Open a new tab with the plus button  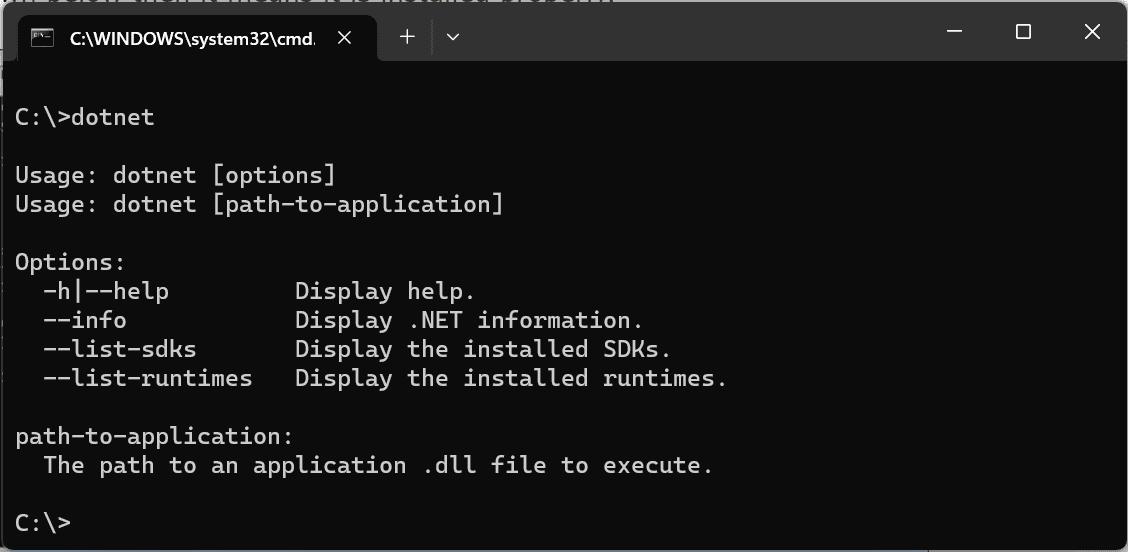pos(407,37)
